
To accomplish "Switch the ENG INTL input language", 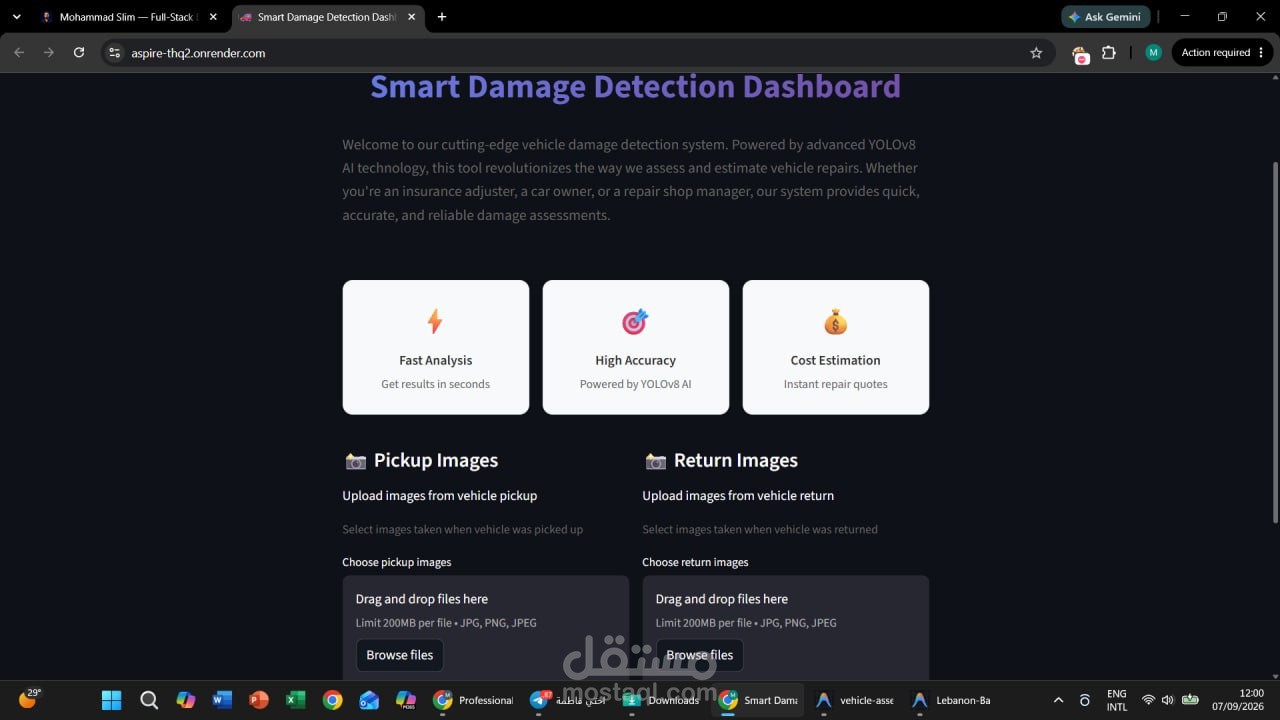I will click(1117, 700).
